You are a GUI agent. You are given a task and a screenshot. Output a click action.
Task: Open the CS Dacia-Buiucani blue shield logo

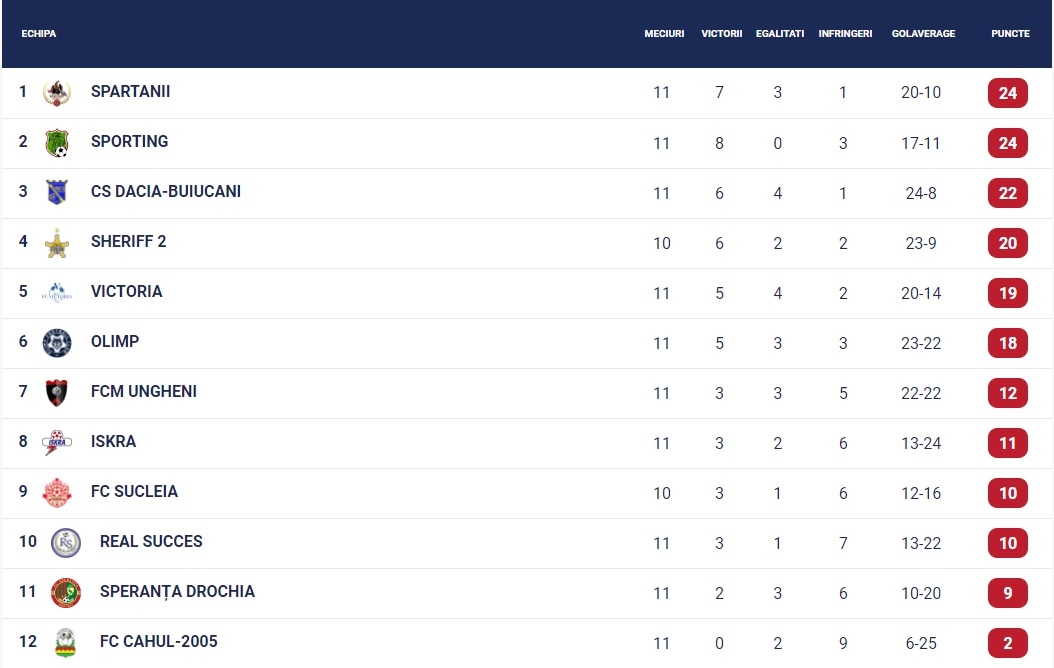pyautogui.click(x=56, y=192)
